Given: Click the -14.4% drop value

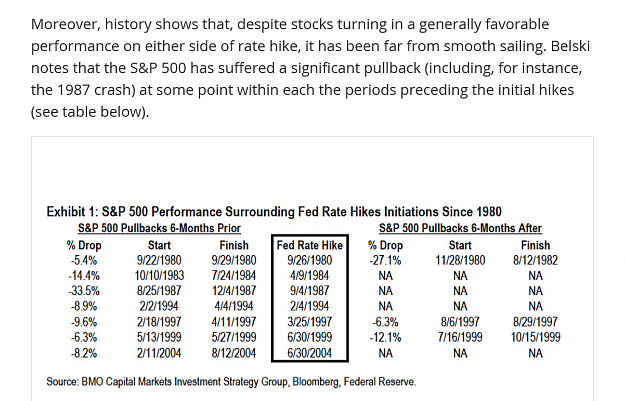Looking at the screenshot, I should 84,275.
